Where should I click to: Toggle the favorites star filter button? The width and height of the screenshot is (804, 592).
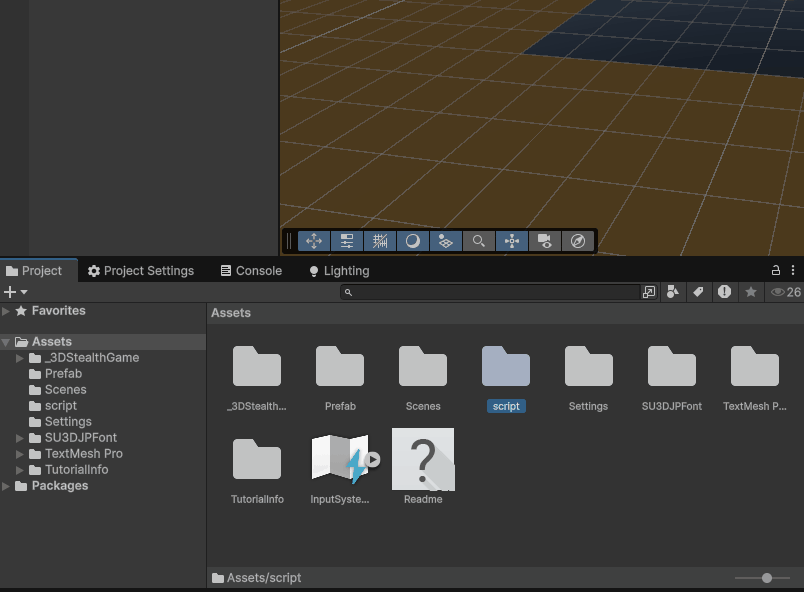[x=750, y=292]
